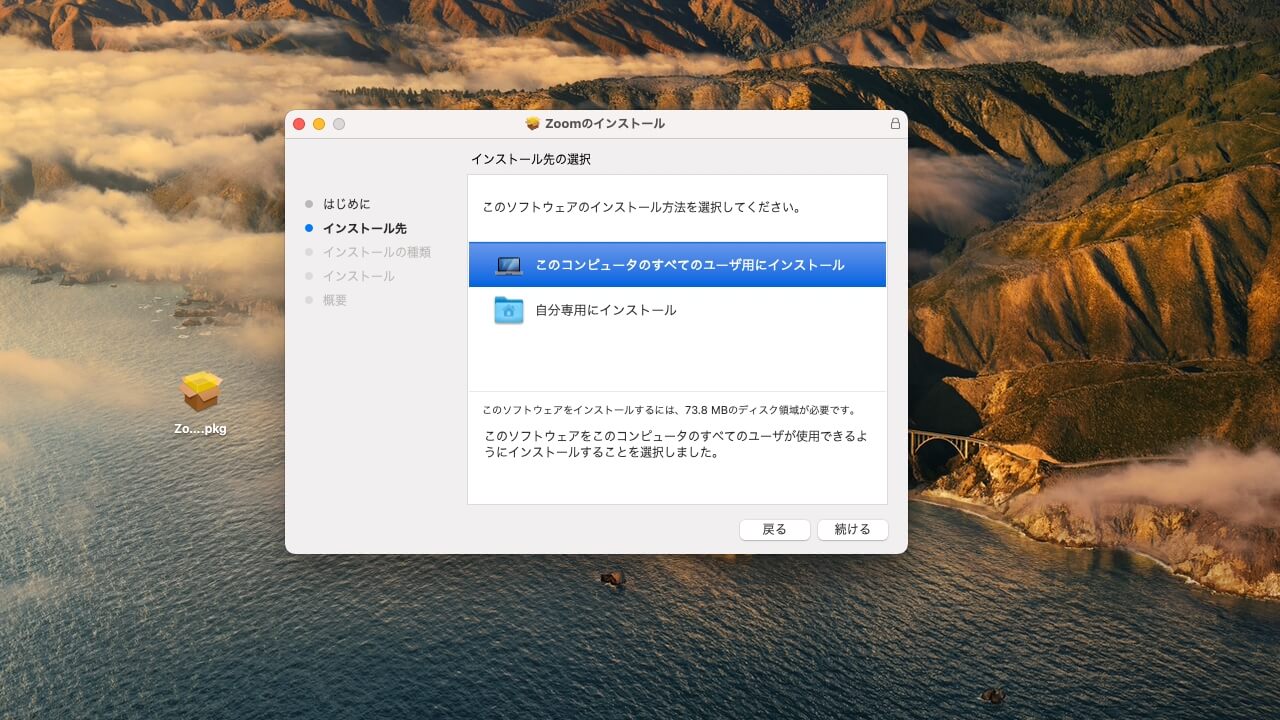Click the インストール先 step in sidebar
Screen dimensions: 1280x720
[364, 228]
